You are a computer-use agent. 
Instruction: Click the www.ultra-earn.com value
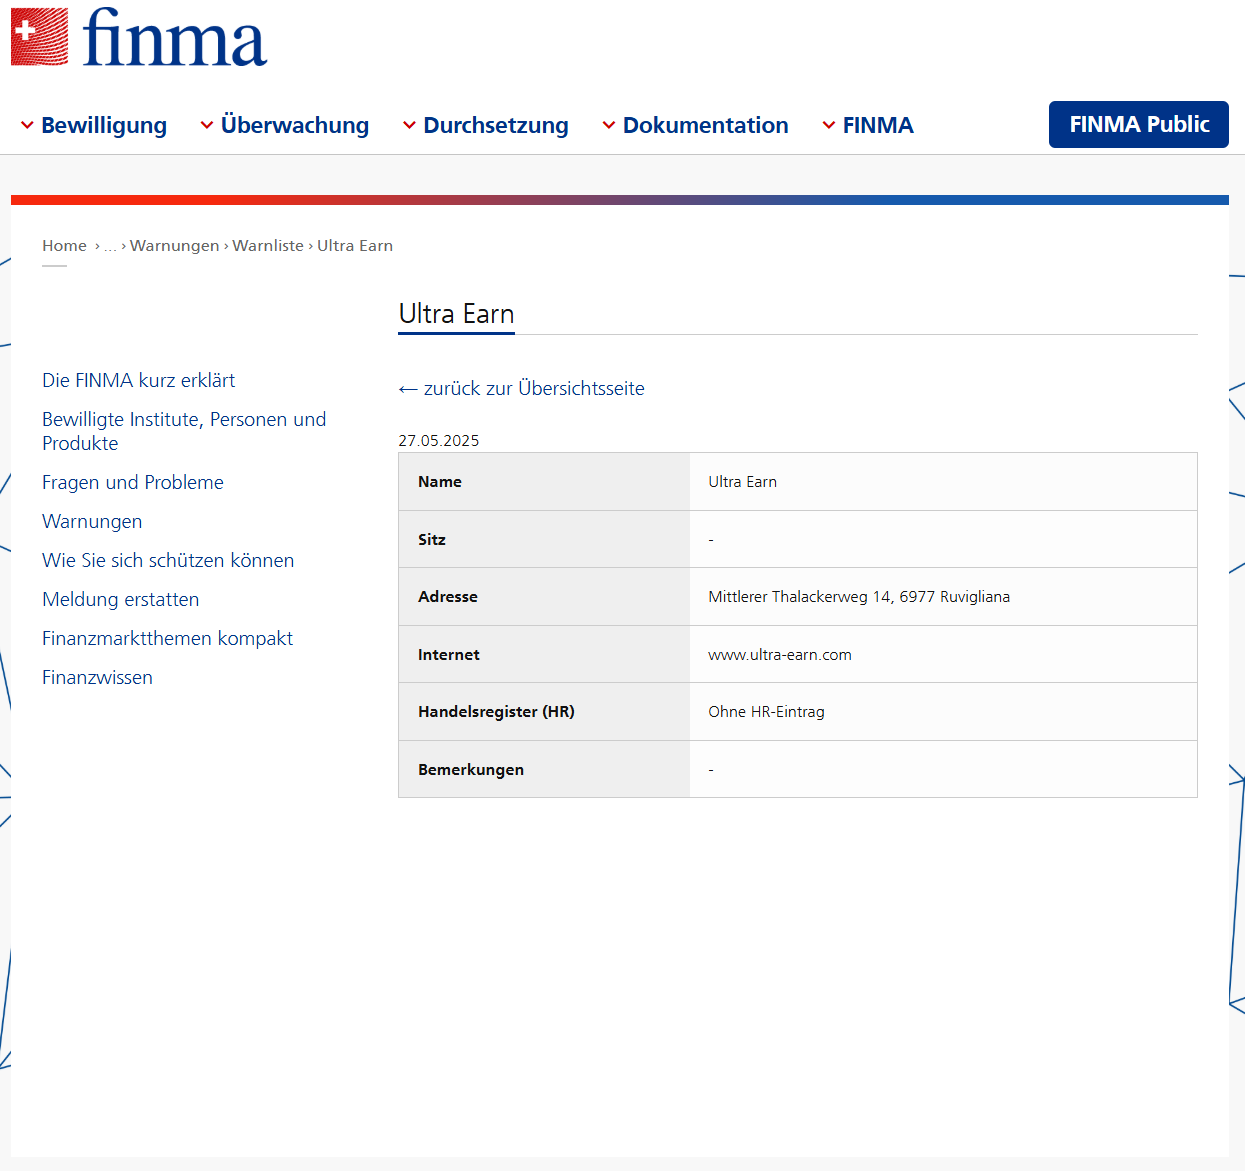780,655
